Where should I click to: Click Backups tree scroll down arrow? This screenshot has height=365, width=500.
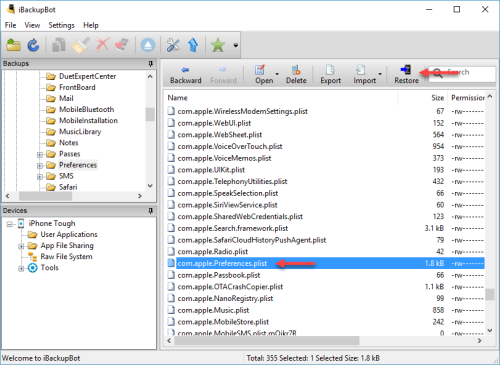pyautogui.click(x=150, y=186)
